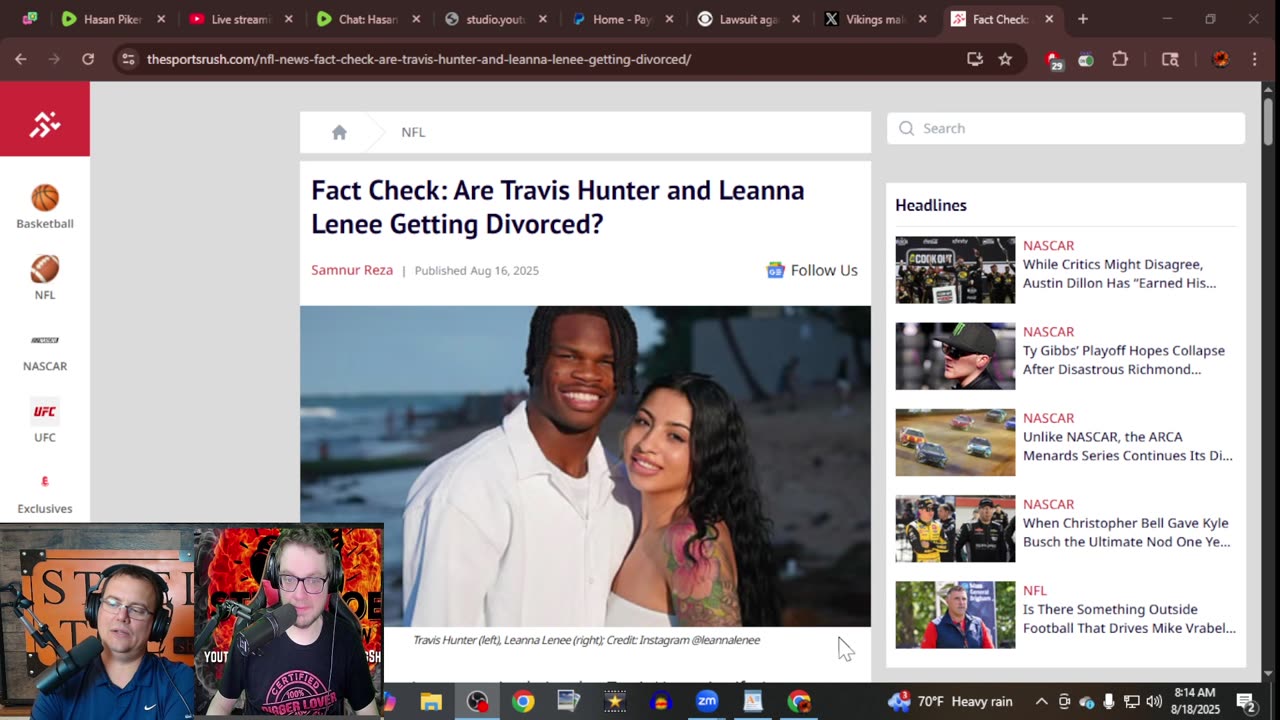
Task: Click the home breadcrumb icon
Action: tap(339, 132)
